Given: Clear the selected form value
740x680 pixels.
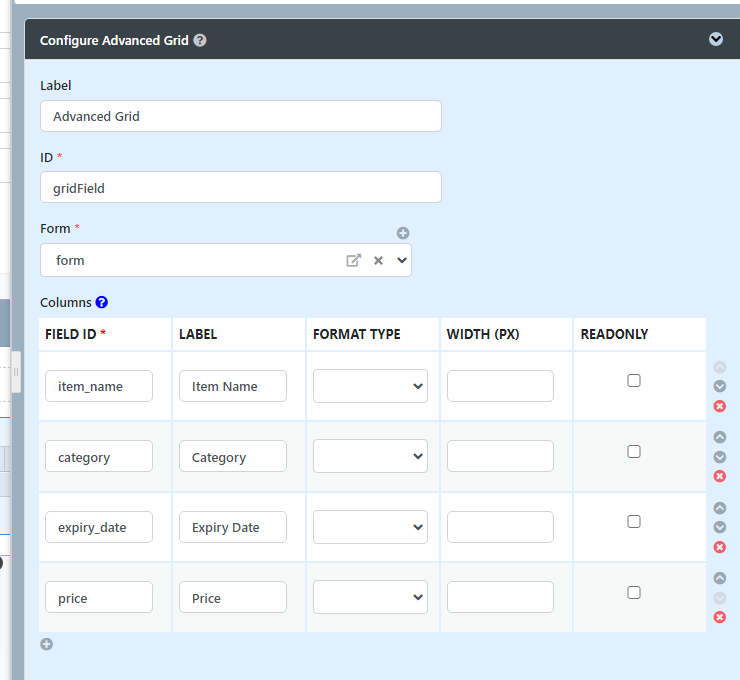Looking at the screenshot, I should click(x=378, y=260).
